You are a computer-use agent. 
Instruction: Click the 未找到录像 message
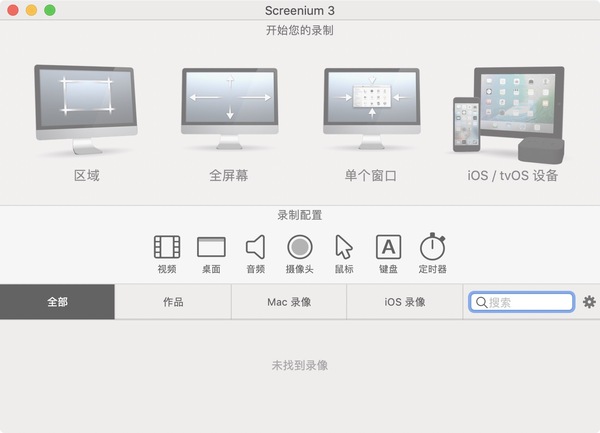point(300,365)
